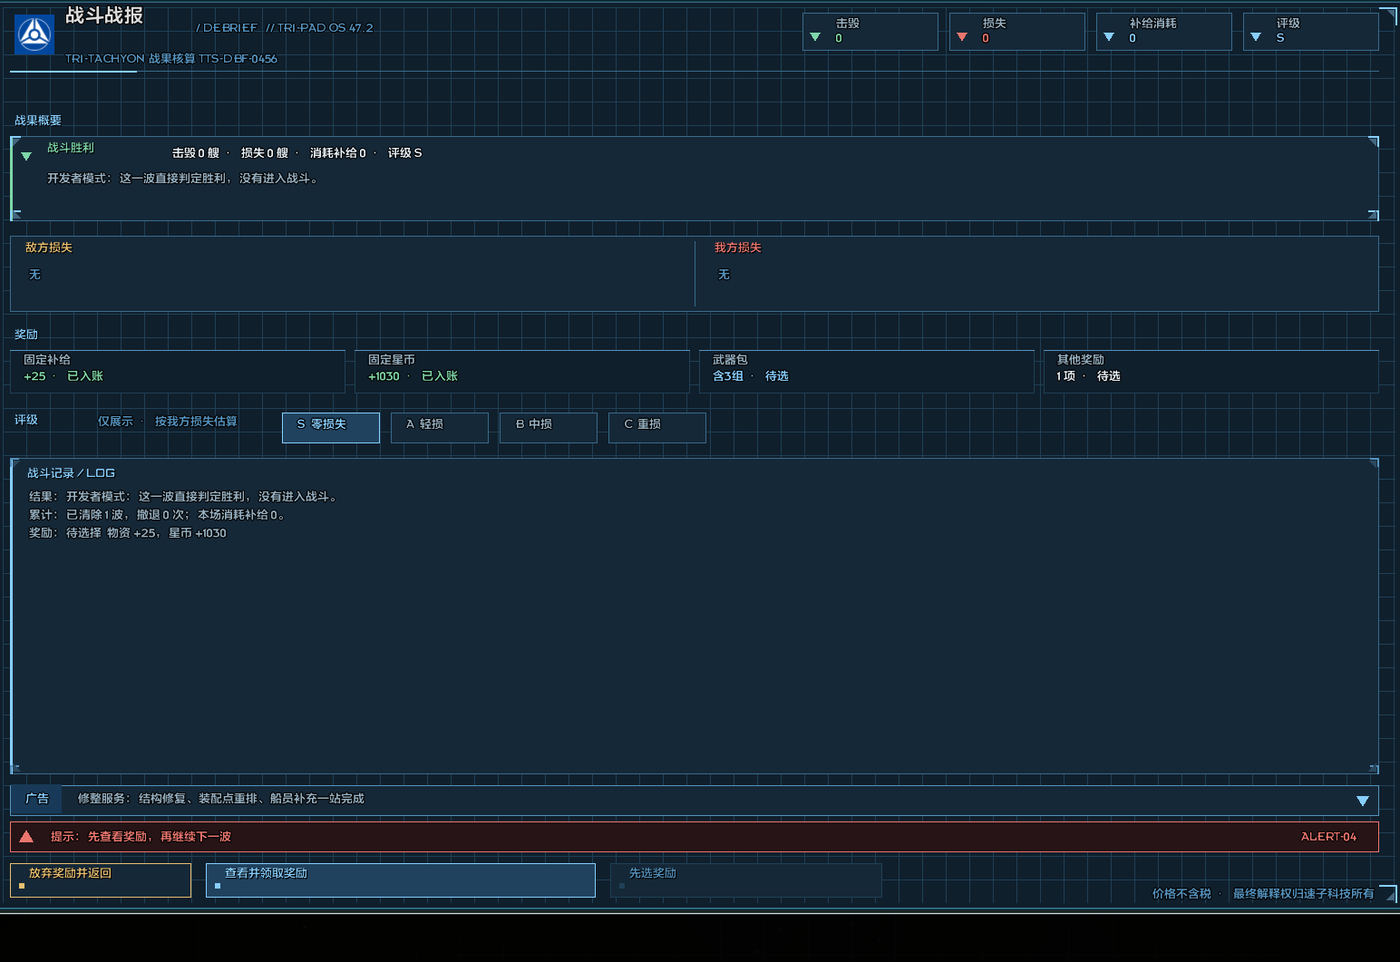The height and width of the screenshot is (962, 1400).
Task: Click 查看并领取奖励 button
Action: point(400,880)
